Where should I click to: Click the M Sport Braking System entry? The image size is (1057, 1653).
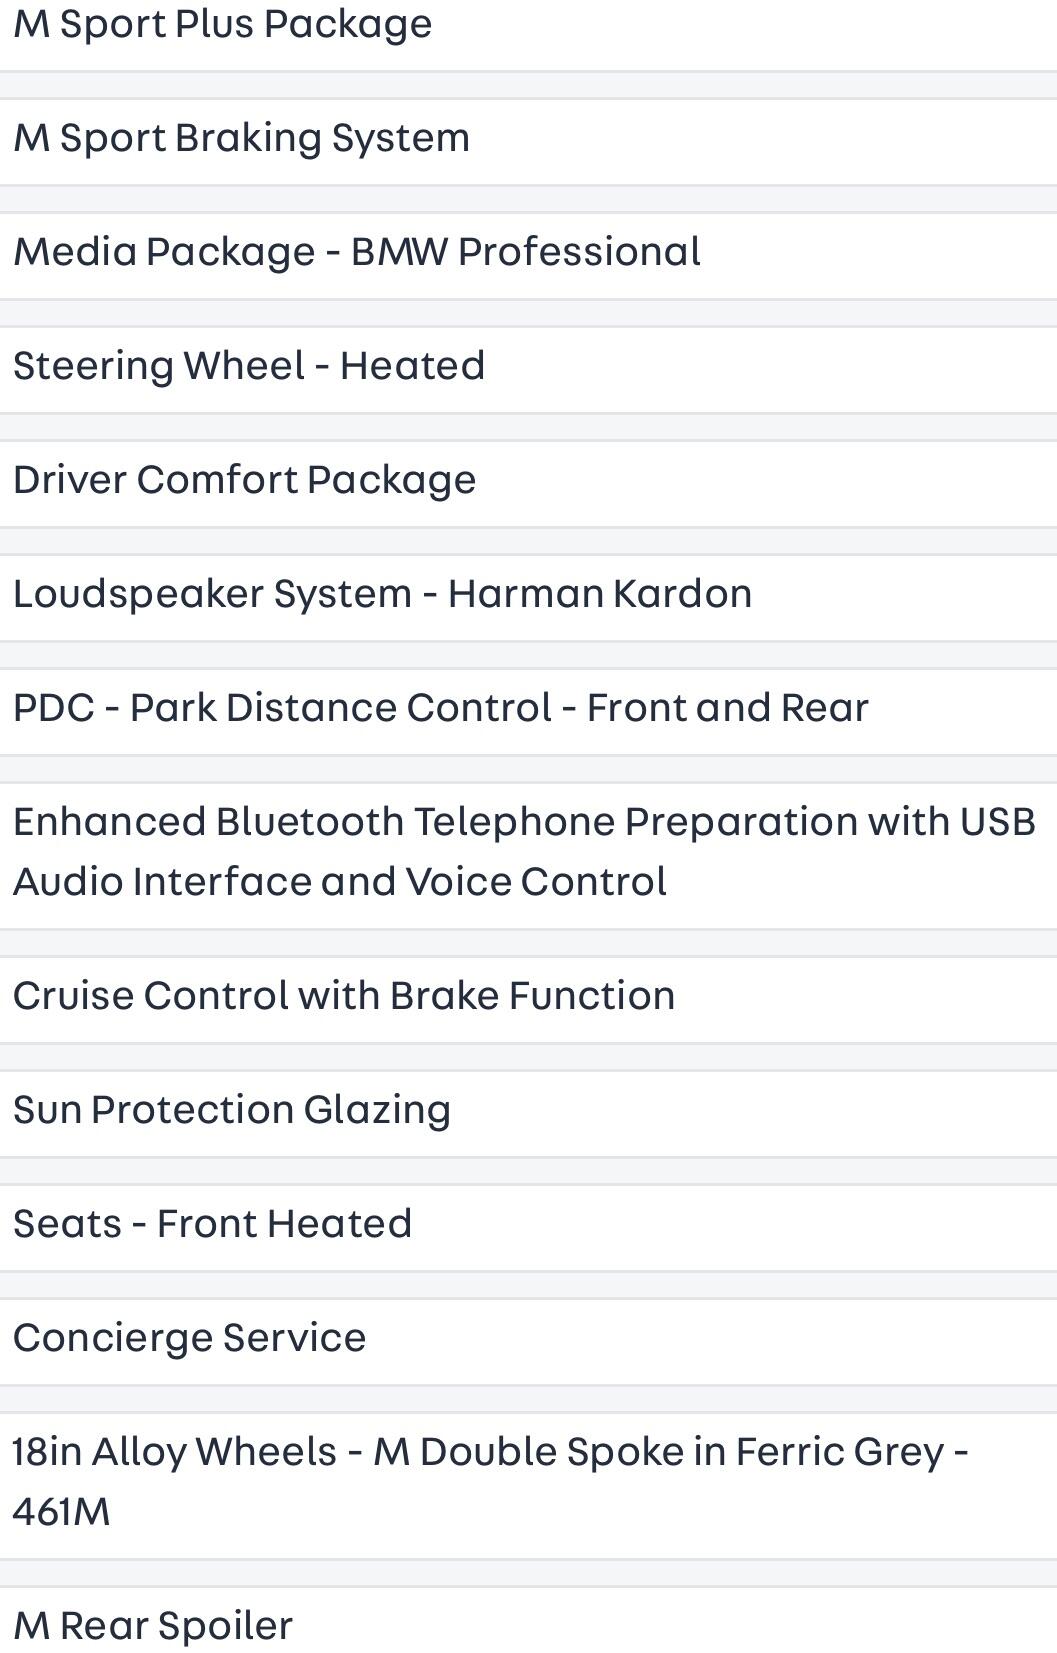pos(241,138)
